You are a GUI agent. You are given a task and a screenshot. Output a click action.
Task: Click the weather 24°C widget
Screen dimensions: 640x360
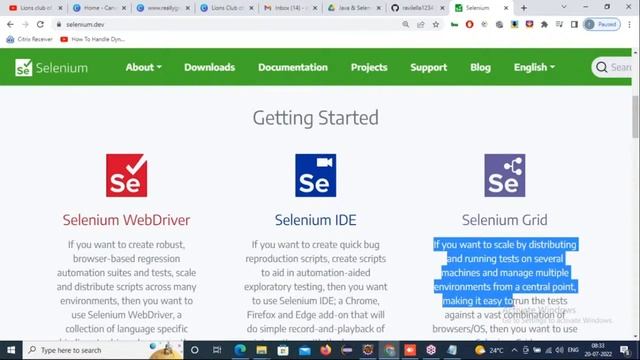coord(489,350)
